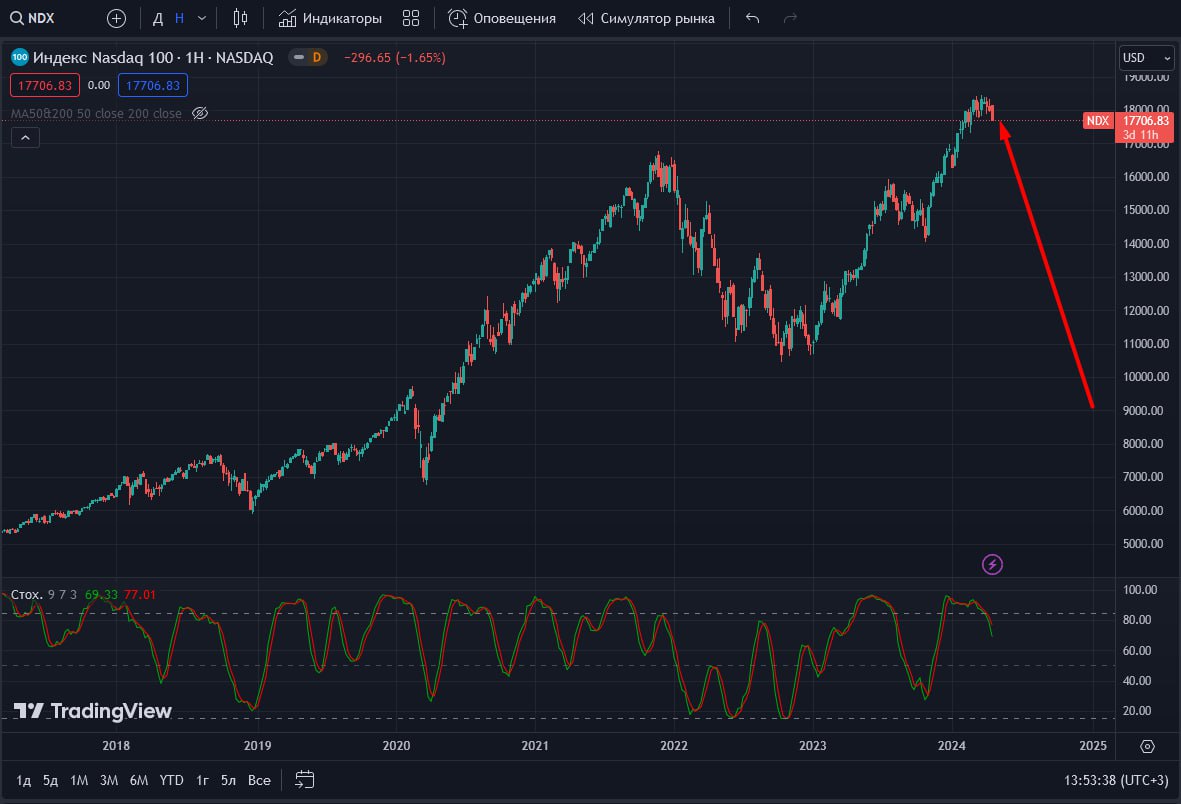The image size is (1181, 804).
Task: Show the hidden MA50&200 indicator eye icon
Action: coord(200,113)
